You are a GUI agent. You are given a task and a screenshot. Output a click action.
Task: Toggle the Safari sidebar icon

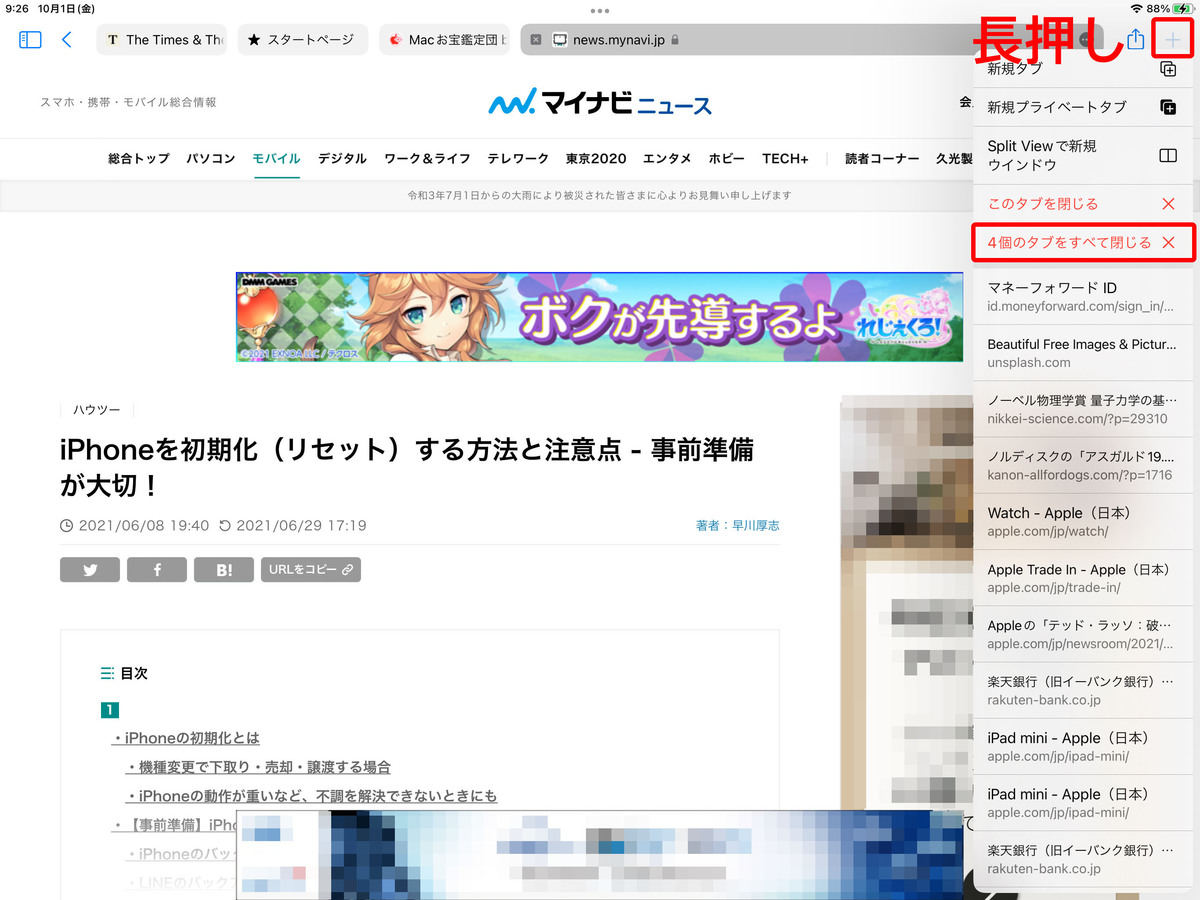click(30, 40)
